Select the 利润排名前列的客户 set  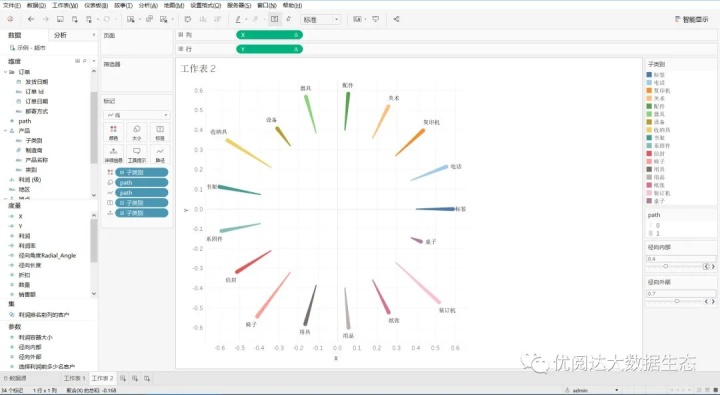tap(44, 315)
